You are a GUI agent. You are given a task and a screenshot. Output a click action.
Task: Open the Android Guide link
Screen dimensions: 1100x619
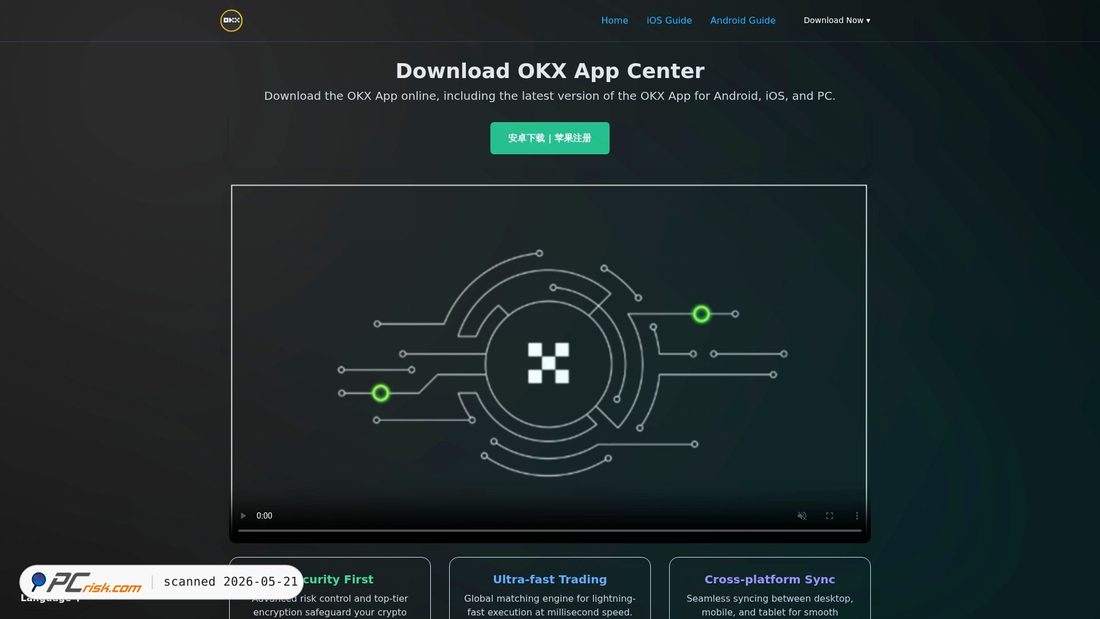[743, 20]
